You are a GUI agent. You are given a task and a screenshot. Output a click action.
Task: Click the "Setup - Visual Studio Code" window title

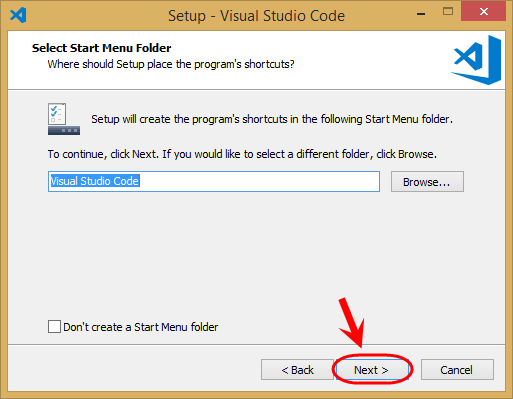256,16
